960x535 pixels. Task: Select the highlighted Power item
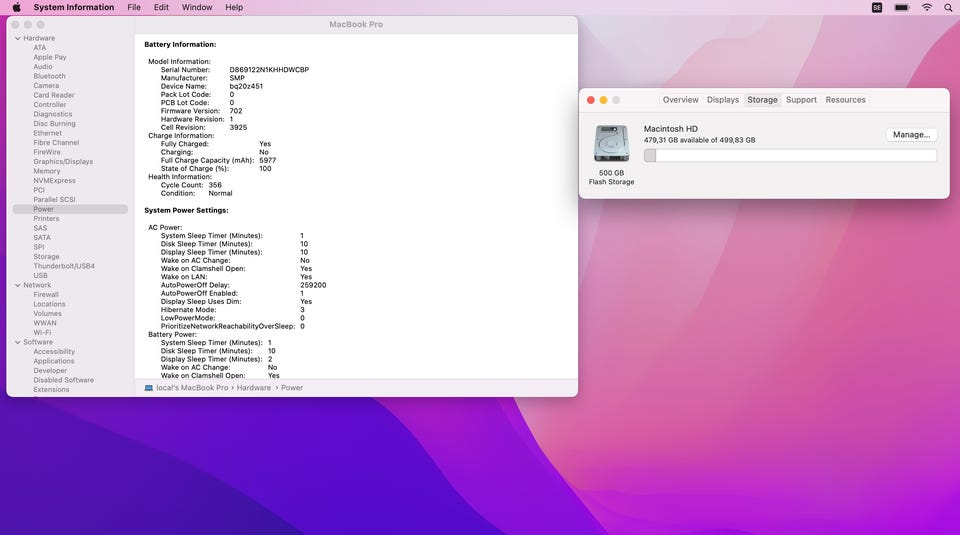[70, 209]
